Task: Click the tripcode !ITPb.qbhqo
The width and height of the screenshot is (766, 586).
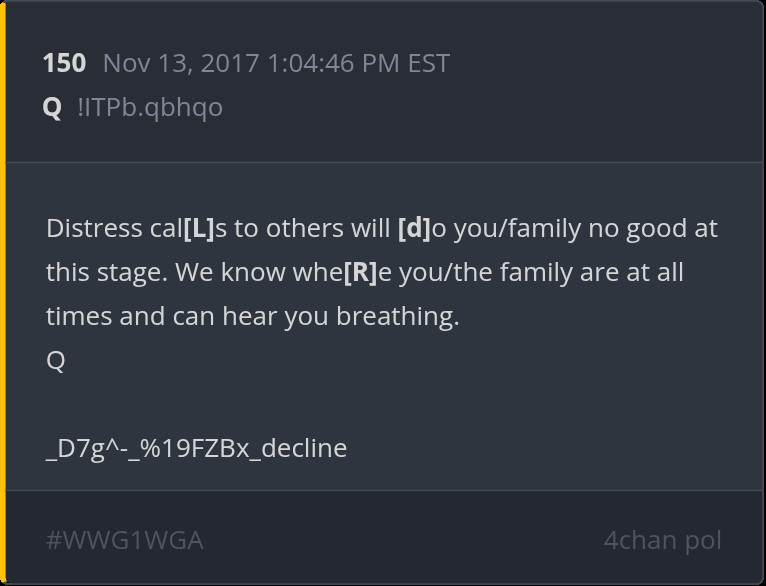Action: pos(150,107)
